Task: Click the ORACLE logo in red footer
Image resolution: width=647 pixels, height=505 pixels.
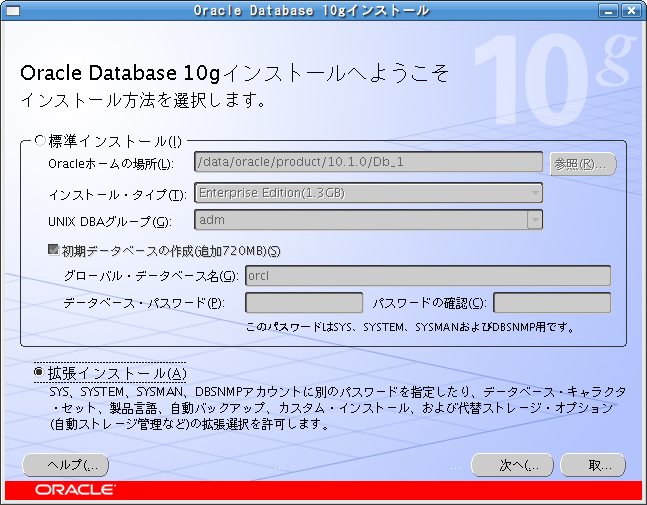Action: pos(76,490)
